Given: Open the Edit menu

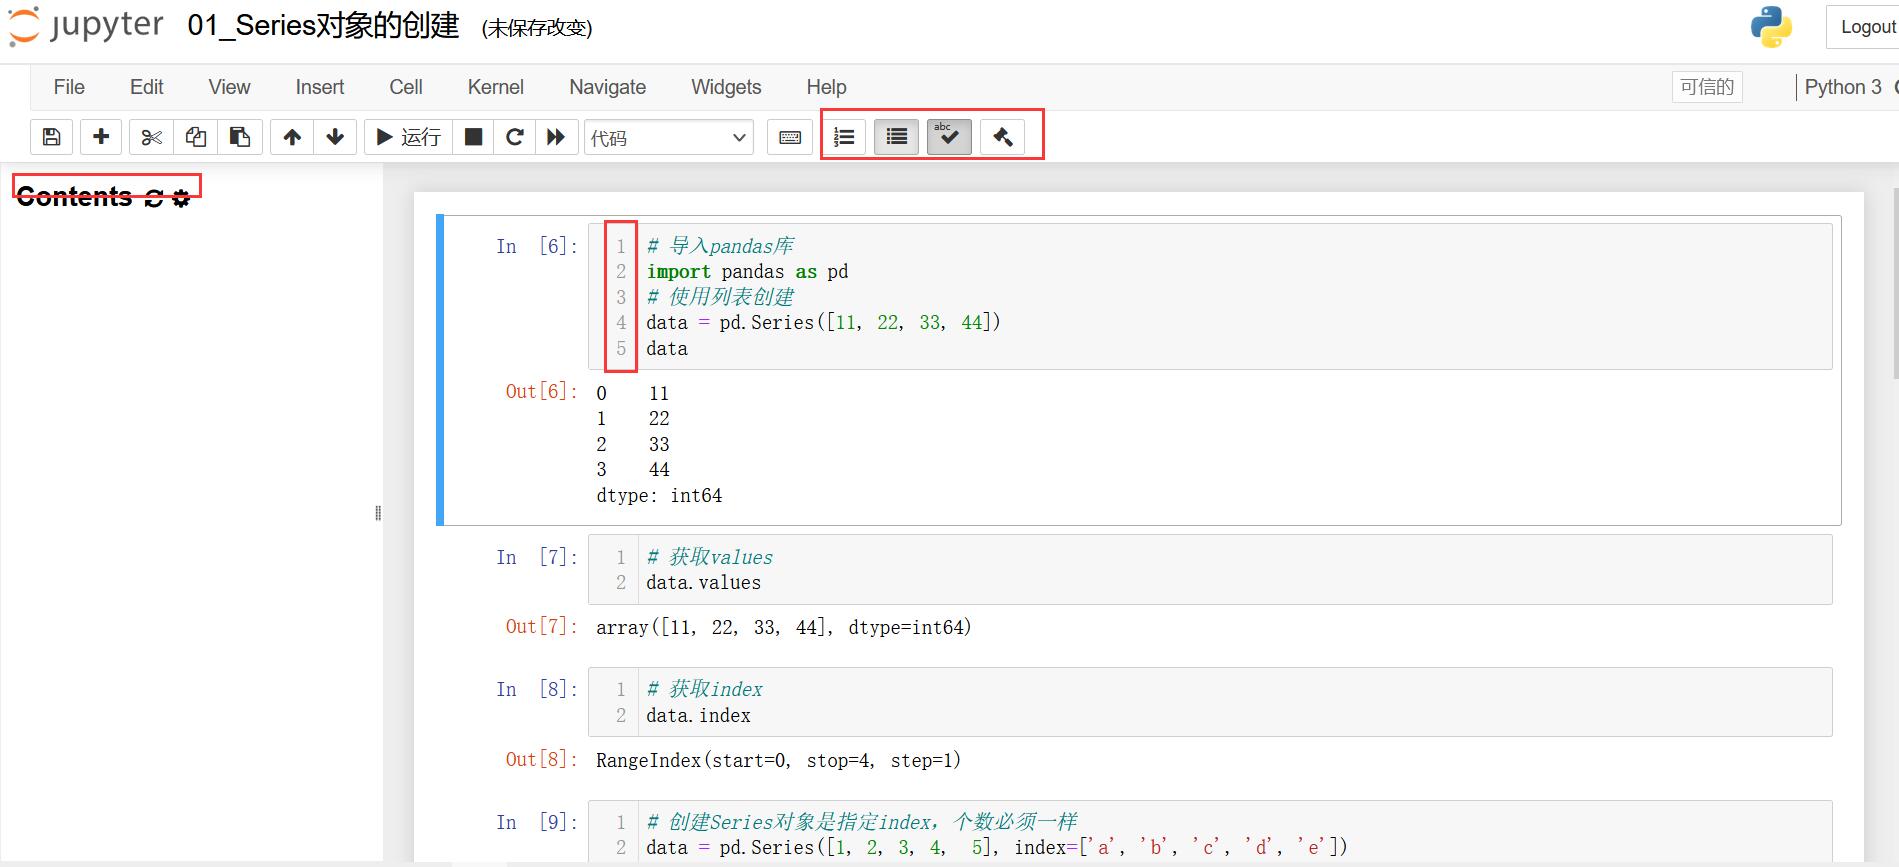Looking at the screenshot, I should click(147, 87).
